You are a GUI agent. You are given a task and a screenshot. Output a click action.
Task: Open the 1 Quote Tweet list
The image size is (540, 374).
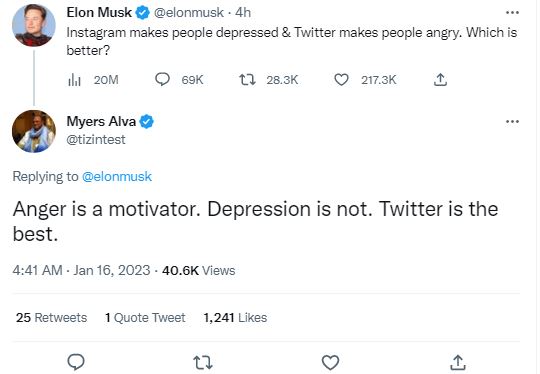[145, 318]
